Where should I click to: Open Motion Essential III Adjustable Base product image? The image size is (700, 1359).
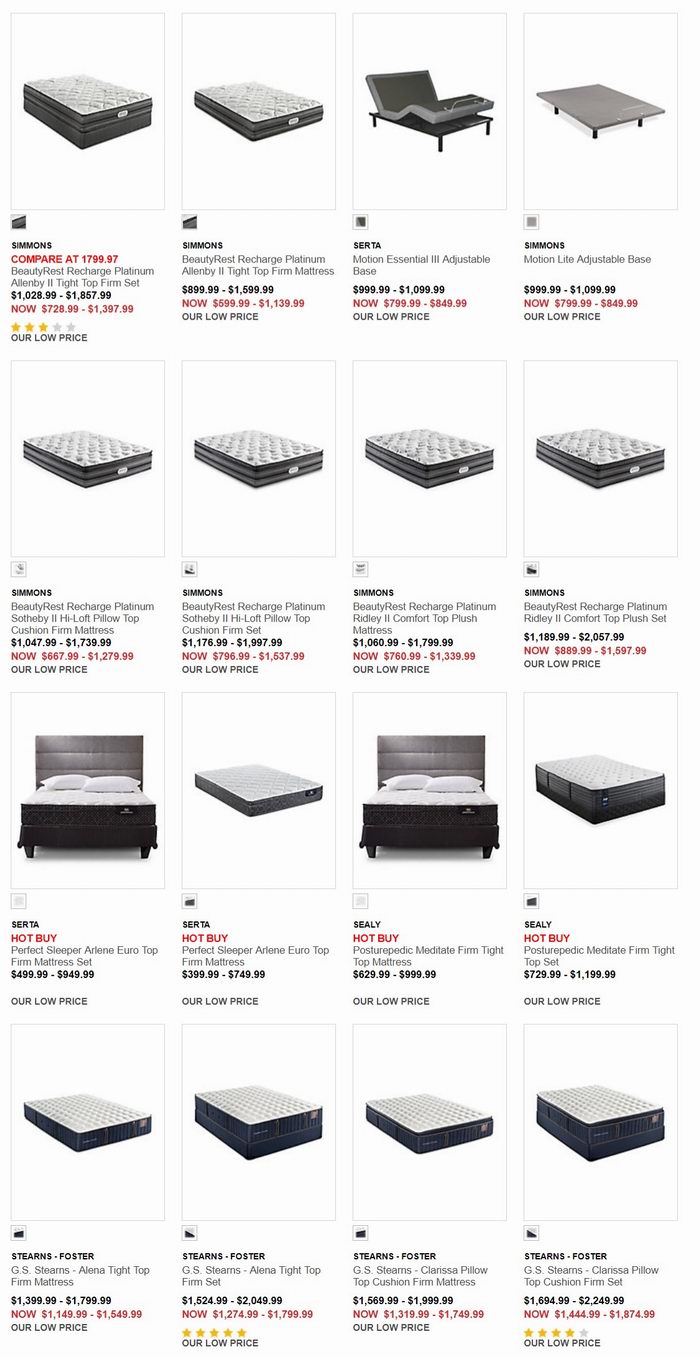430,111
